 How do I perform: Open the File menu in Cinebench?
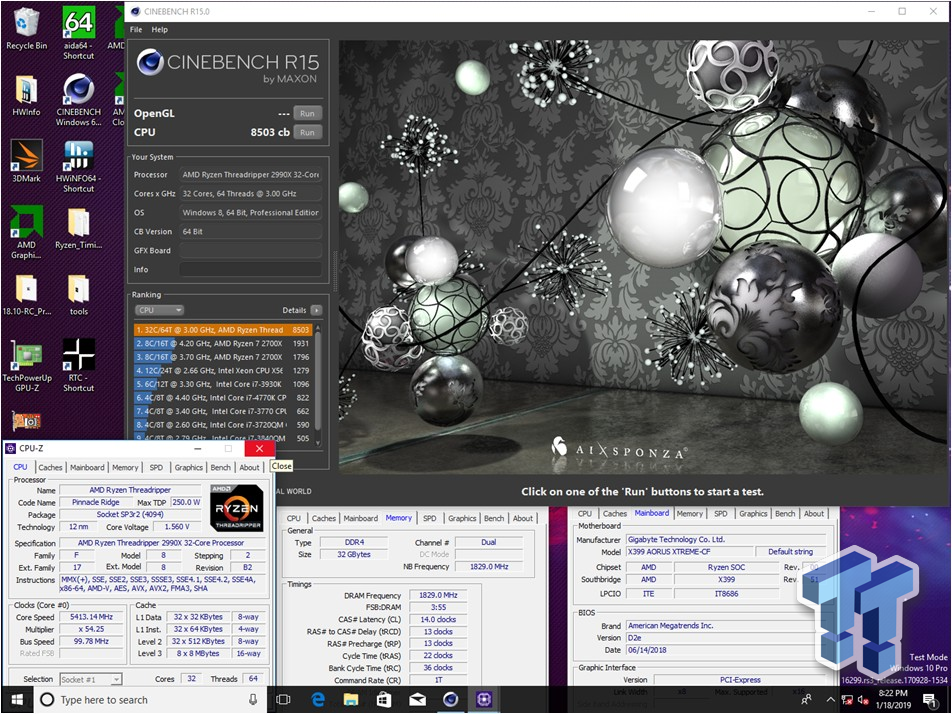136,29
